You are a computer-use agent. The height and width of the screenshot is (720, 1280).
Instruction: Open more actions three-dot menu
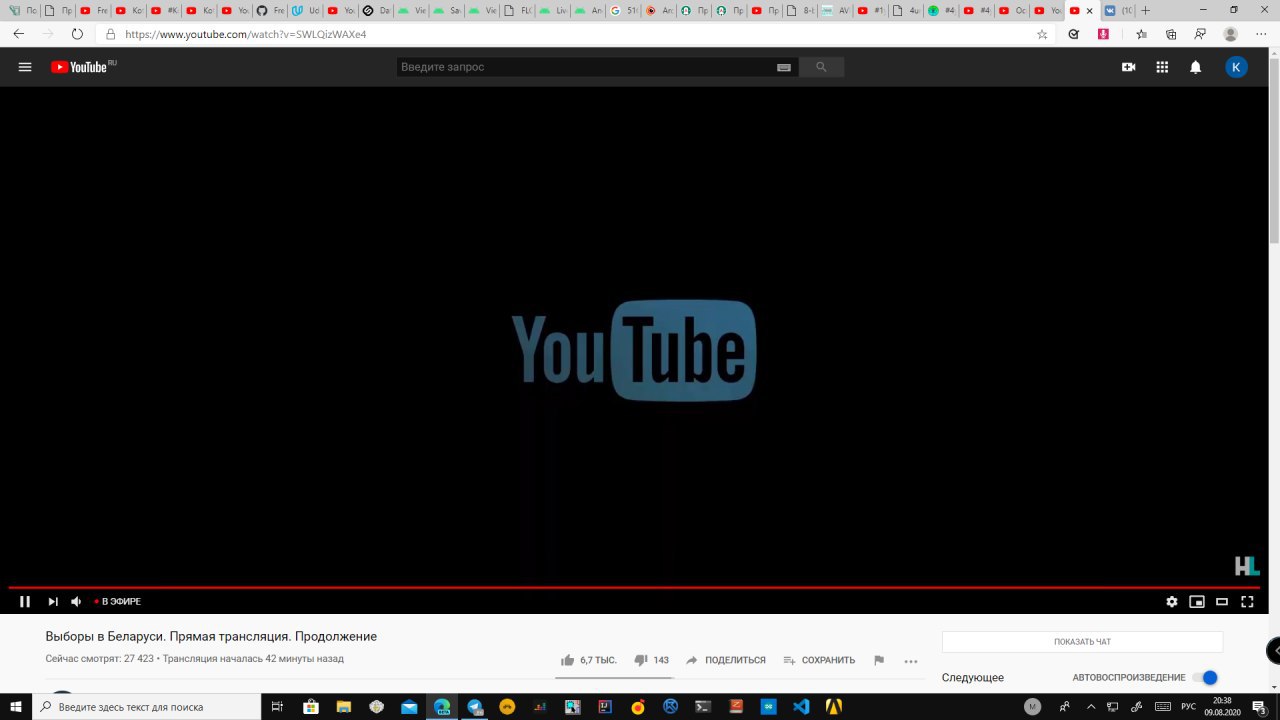(911, 660)
